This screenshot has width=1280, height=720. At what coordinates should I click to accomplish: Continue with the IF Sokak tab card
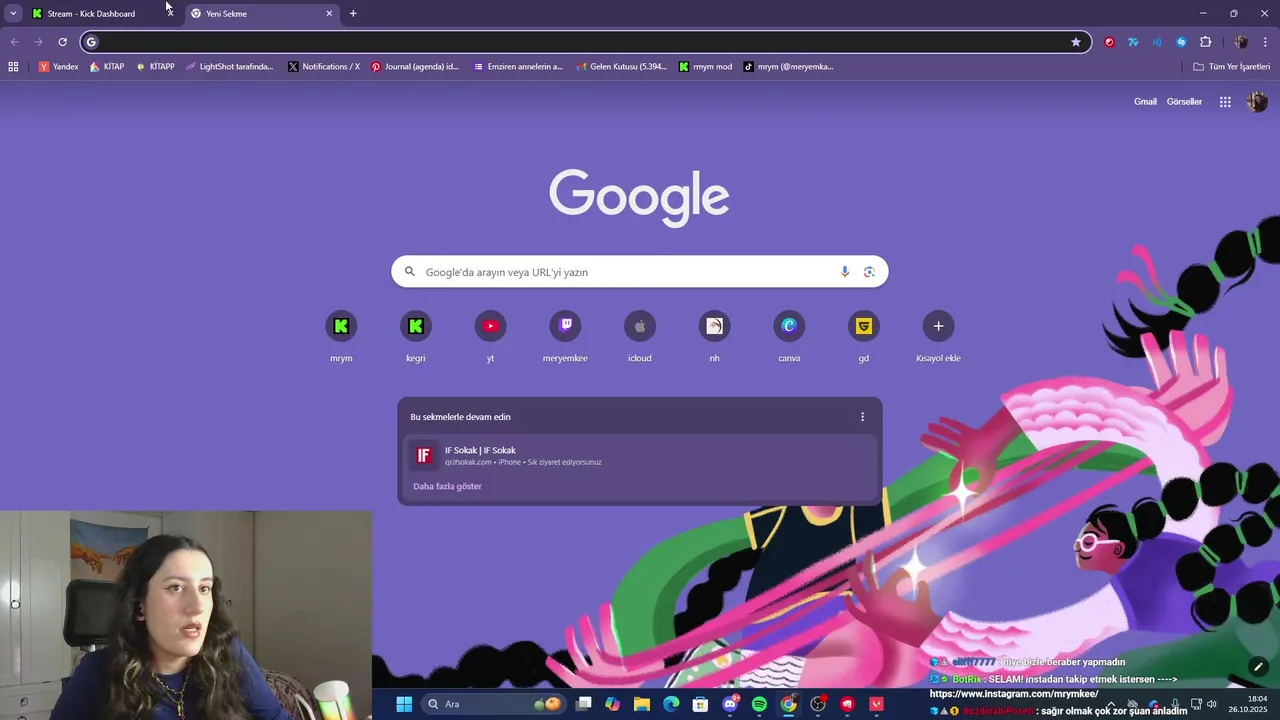click(640, 456)
